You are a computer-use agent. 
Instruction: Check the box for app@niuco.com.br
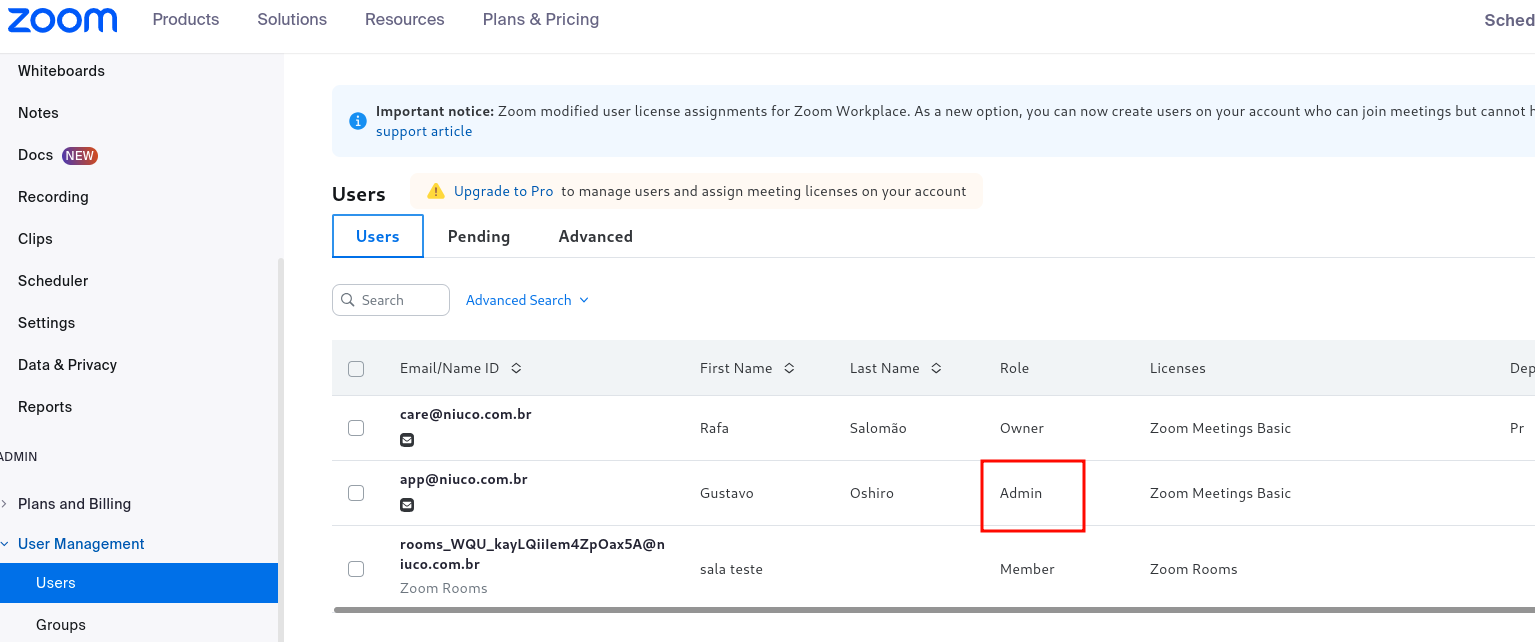[356, 493]
